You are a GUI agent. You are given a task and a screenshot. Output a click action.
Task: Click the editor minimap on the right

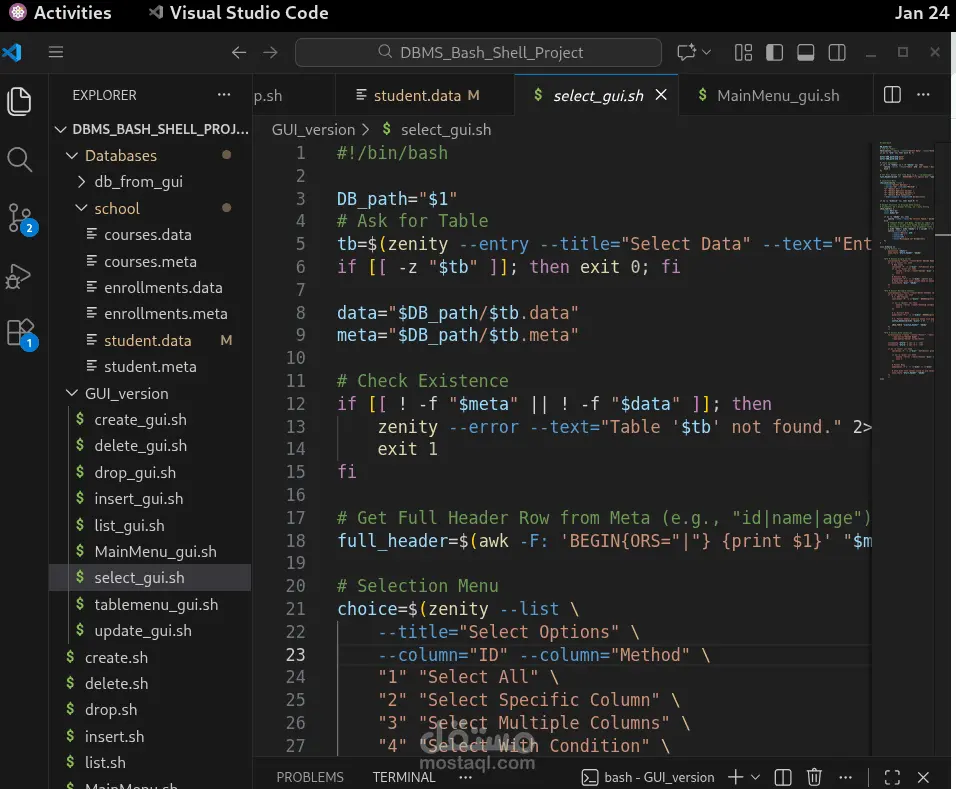(x=905, y=250)
